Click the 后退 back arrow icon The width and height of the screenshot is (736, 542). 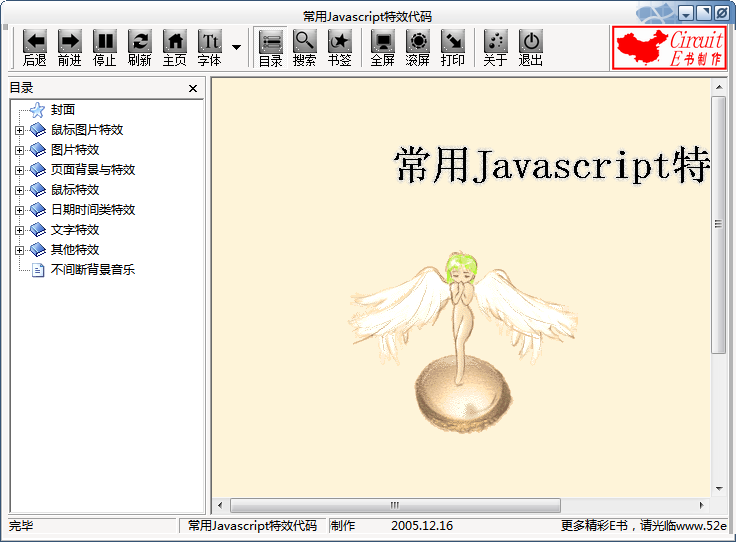point(35,42)
